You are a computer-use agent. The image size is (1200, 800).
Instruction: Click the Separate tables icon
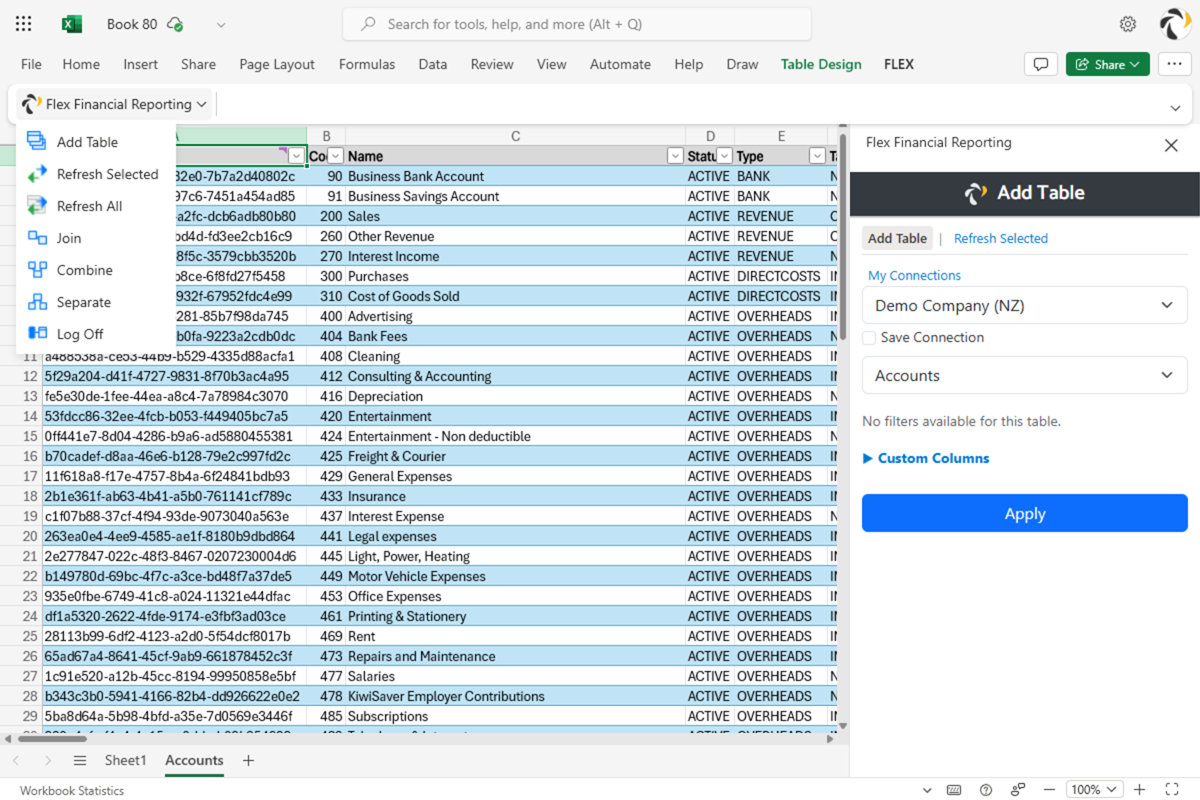(36, 302)
